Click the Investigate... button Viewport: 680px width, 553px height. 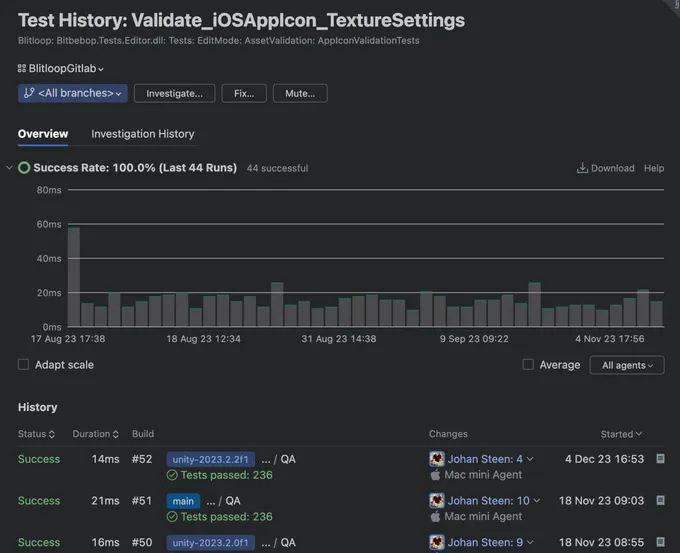click(x=174, y=93)
